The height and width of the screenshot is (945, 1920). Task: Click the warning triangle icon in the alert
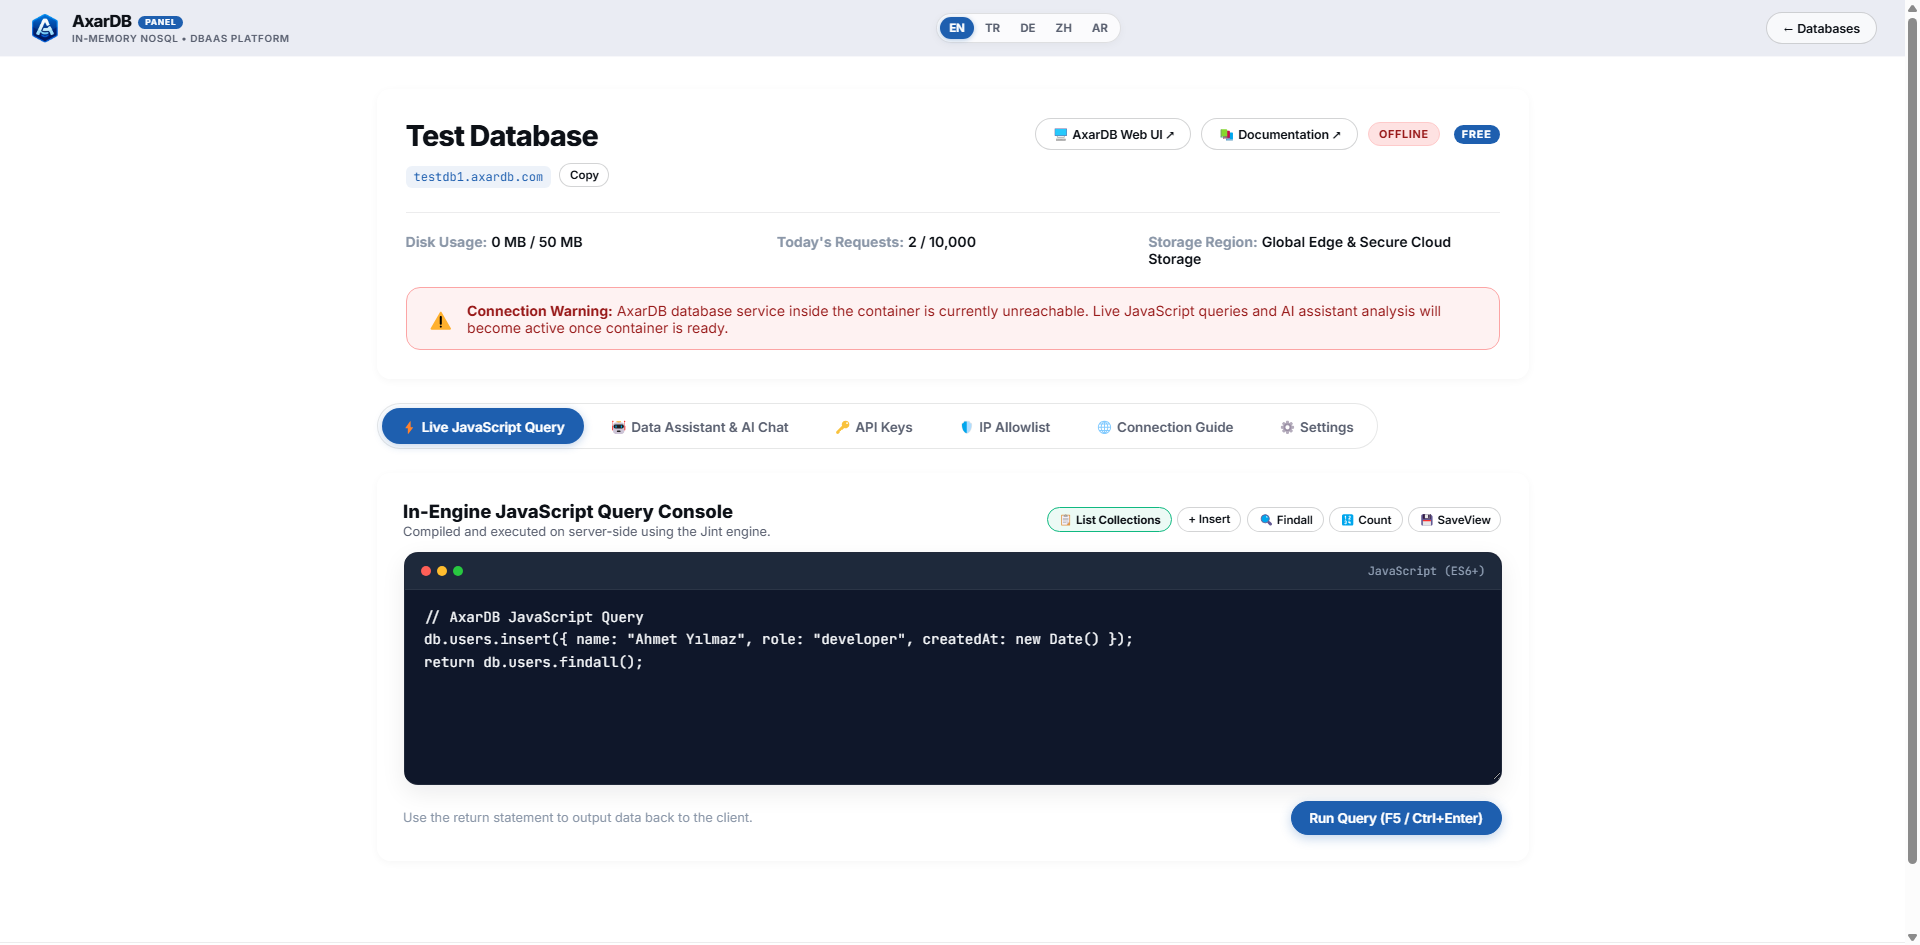point(440,321)
